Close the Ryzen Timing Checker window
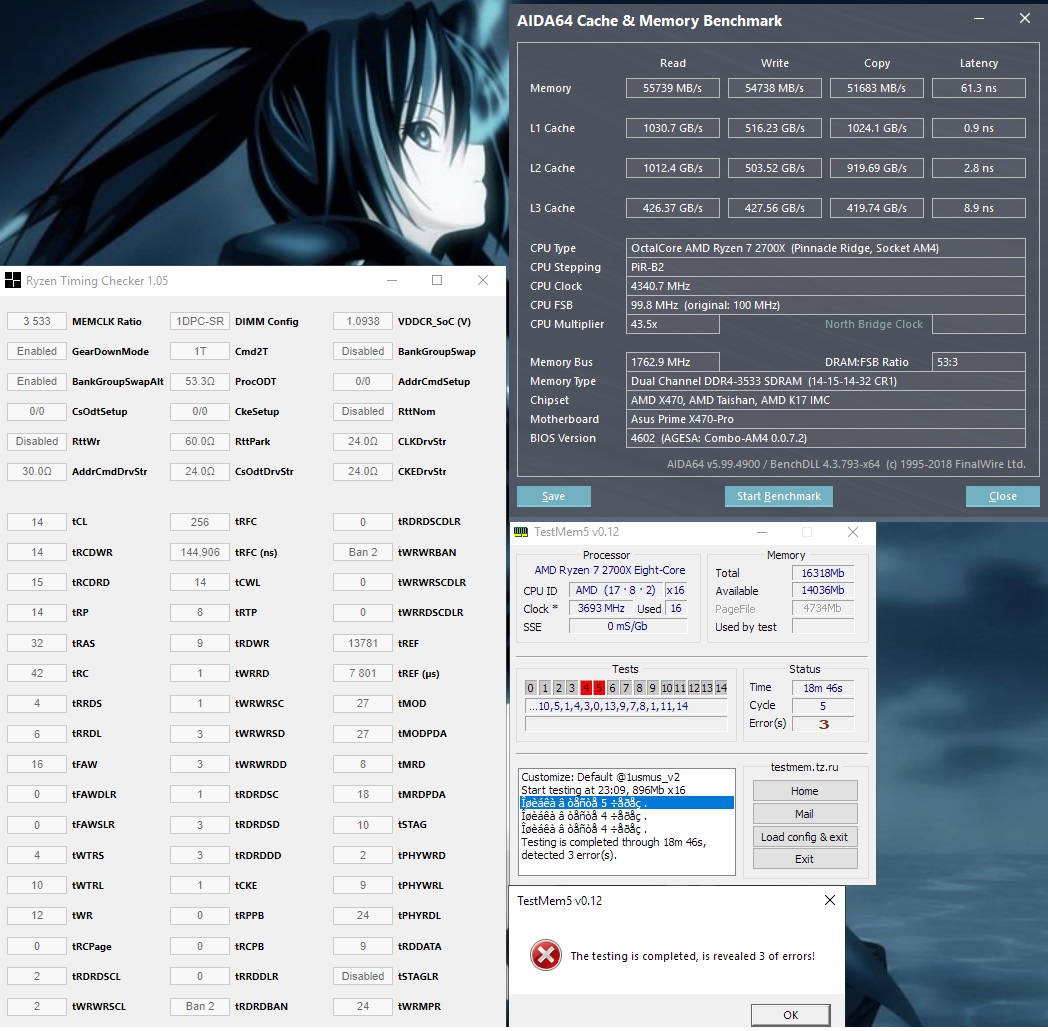Image resolution: width=1048 pixels, height=1031 pixels. [x=483, y=281]
